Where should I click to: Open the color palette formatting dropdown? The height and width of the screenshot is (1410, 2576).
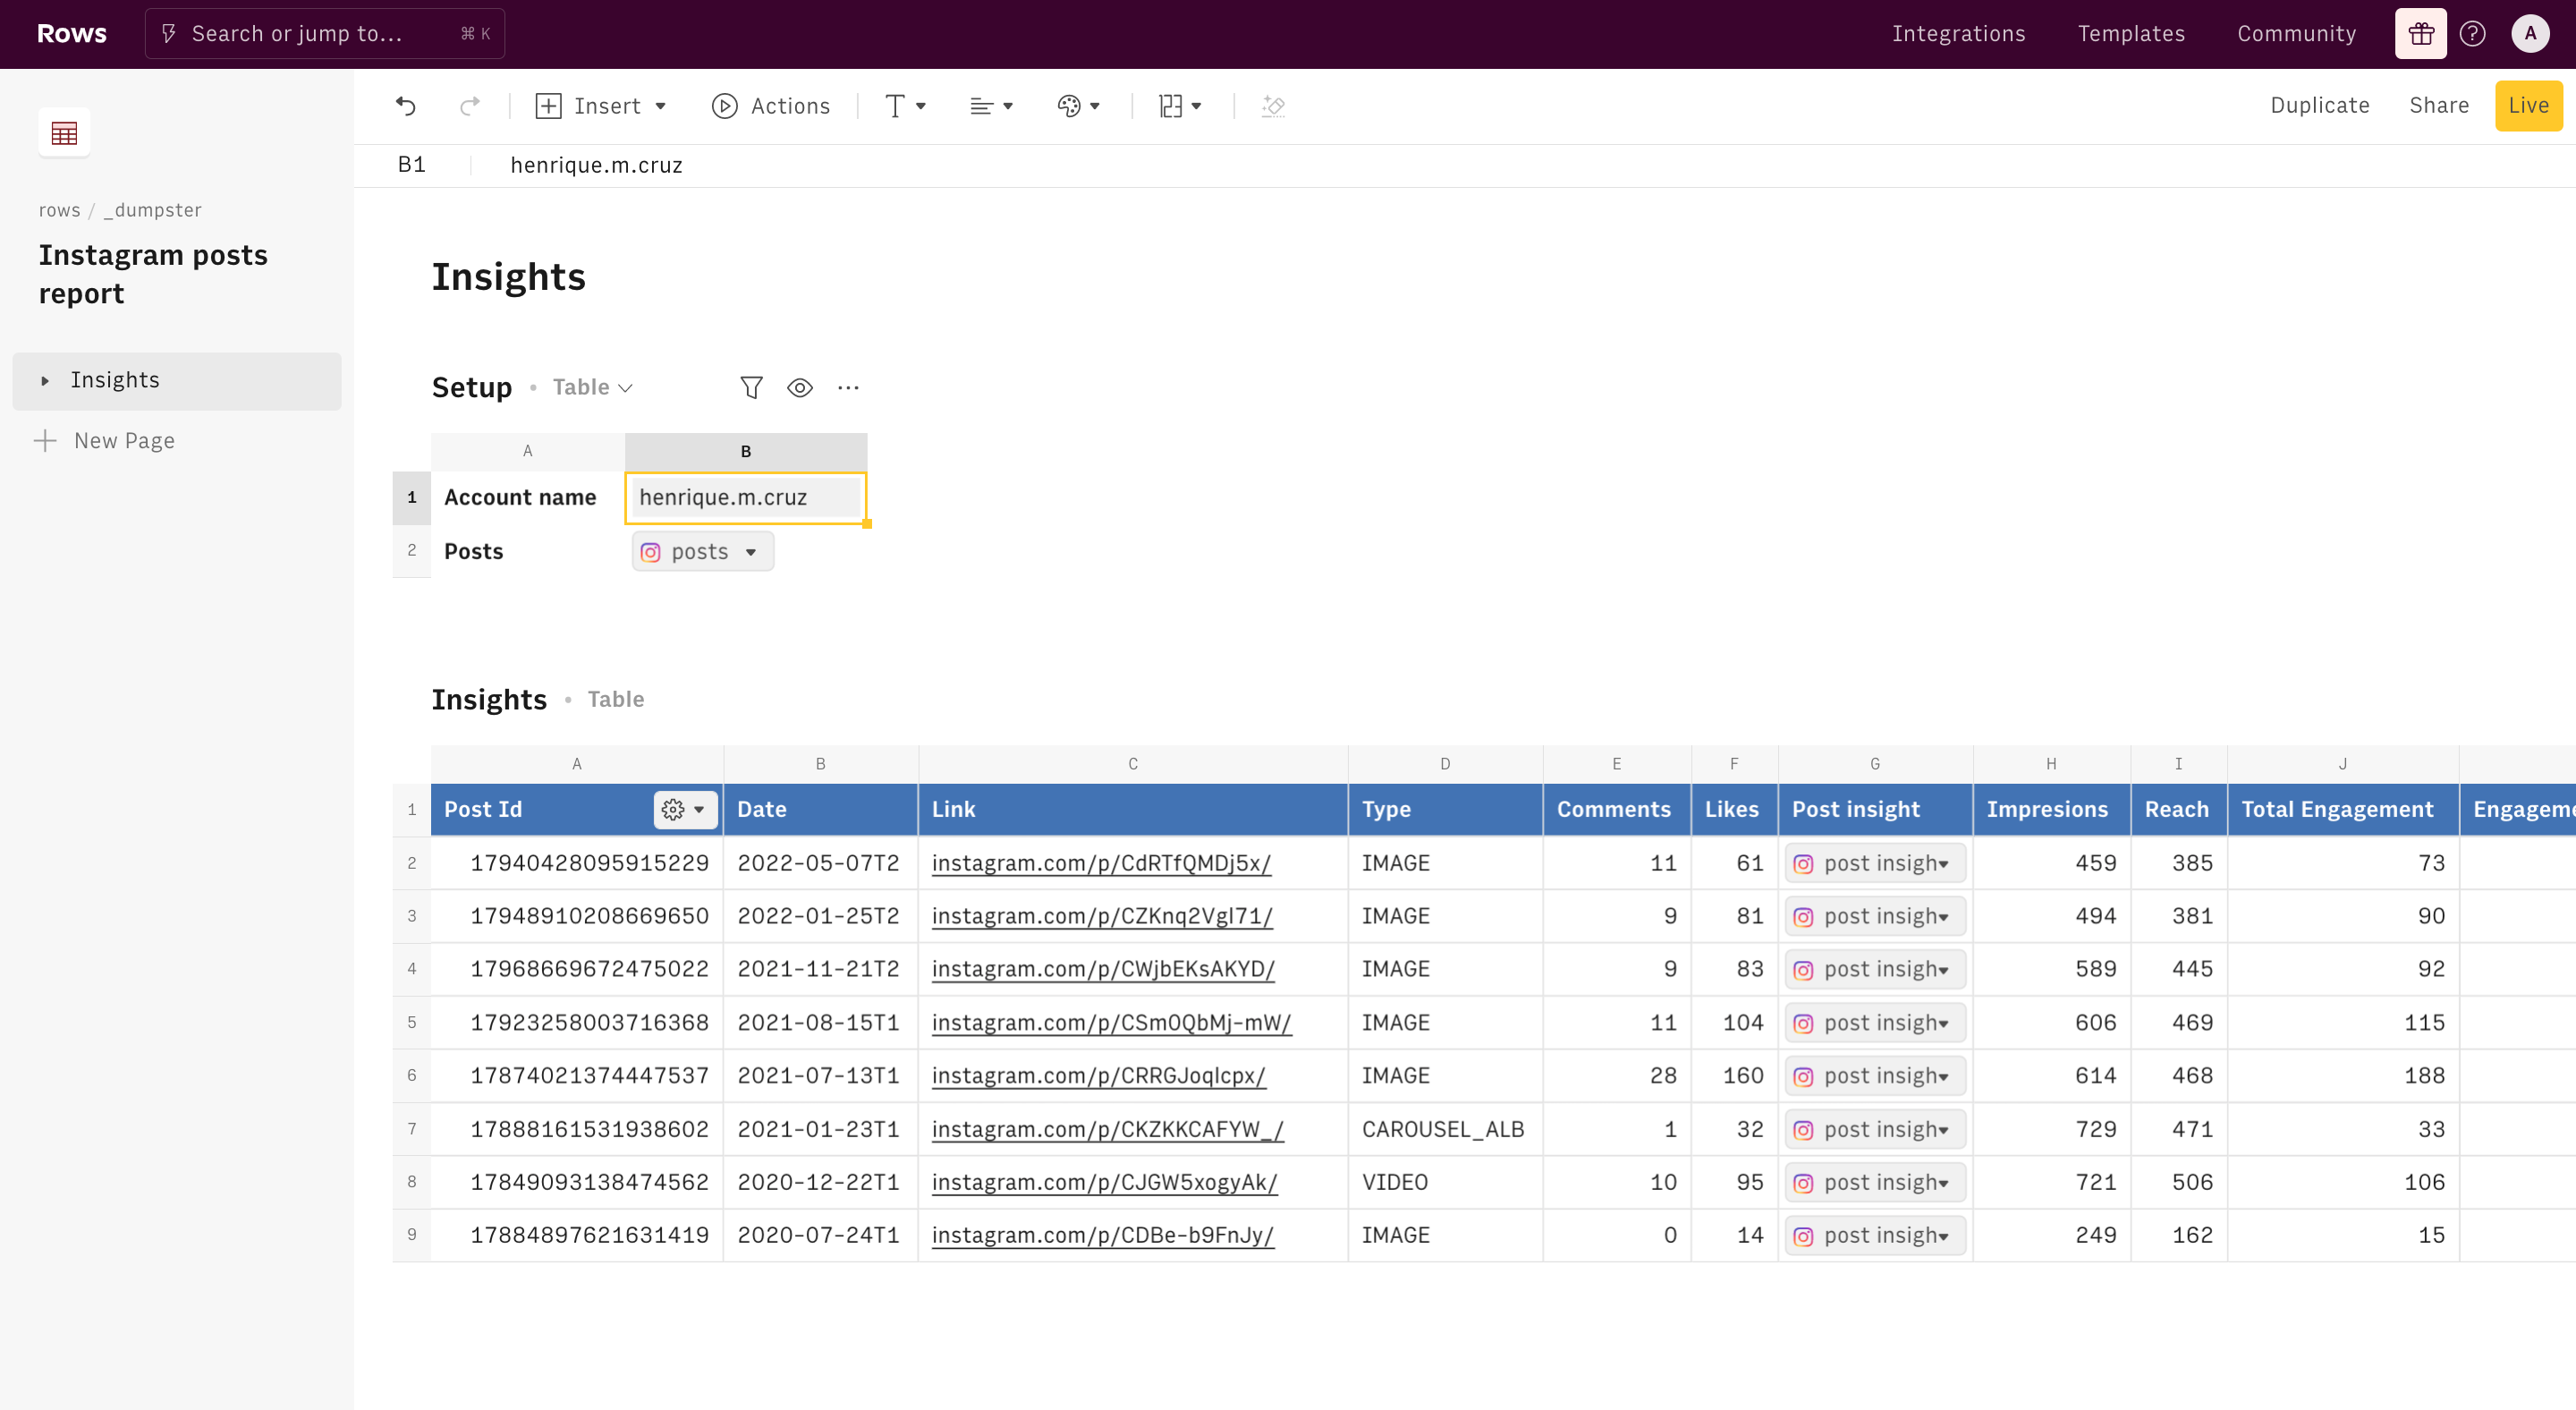tap(1078, 106)
